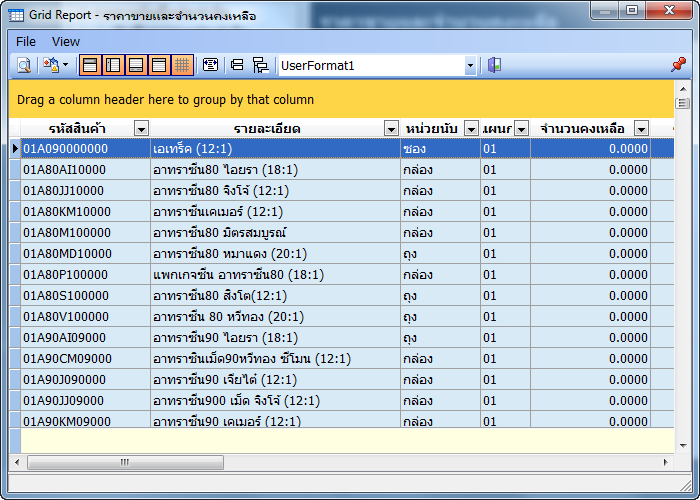This screenshot has width=700, height=500.
Task: Toggle the second layout panel button
Action: click(x=113, y=66)
